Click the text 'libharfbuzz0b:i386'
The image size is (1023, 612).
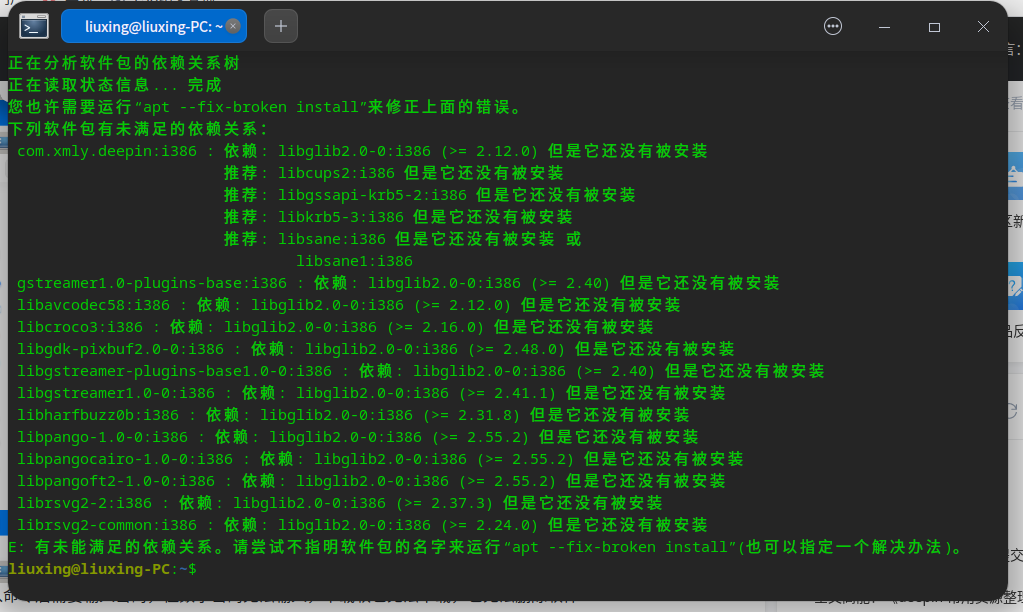pos(98,415)
